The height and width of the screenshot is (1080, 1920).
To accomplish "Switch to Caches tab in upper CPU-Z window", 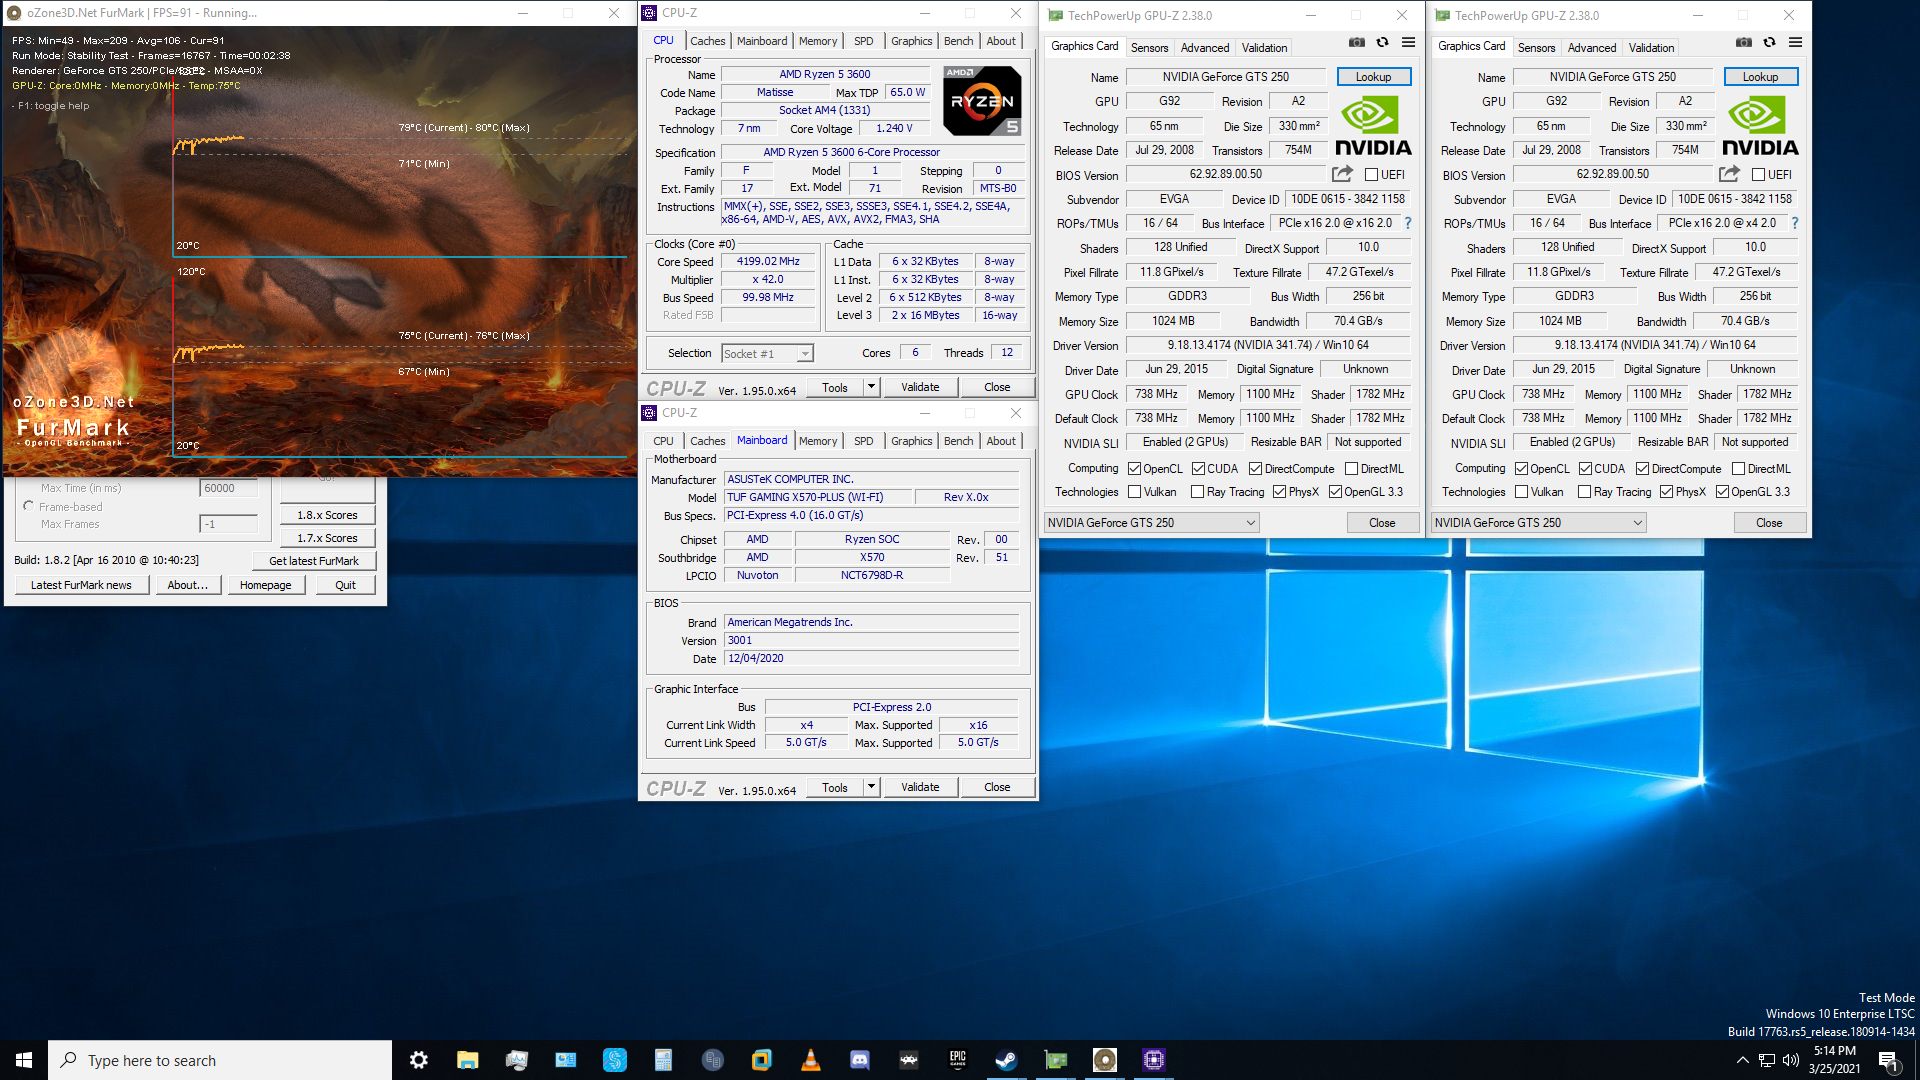I will pyautogui.click(x=707, y=41).
